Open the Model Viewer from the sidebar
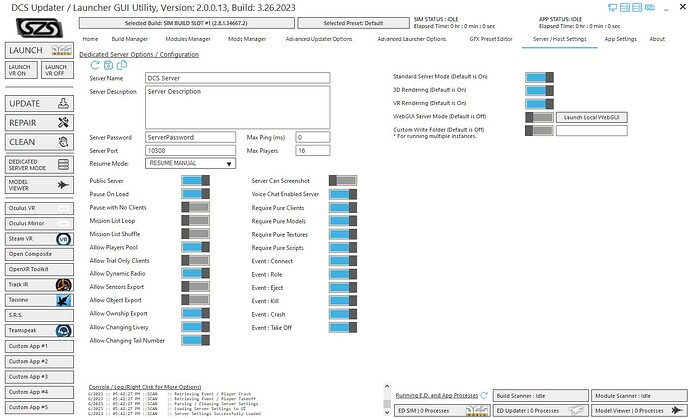This screenshot has width=690, height=418. click(x=39, y=185)
